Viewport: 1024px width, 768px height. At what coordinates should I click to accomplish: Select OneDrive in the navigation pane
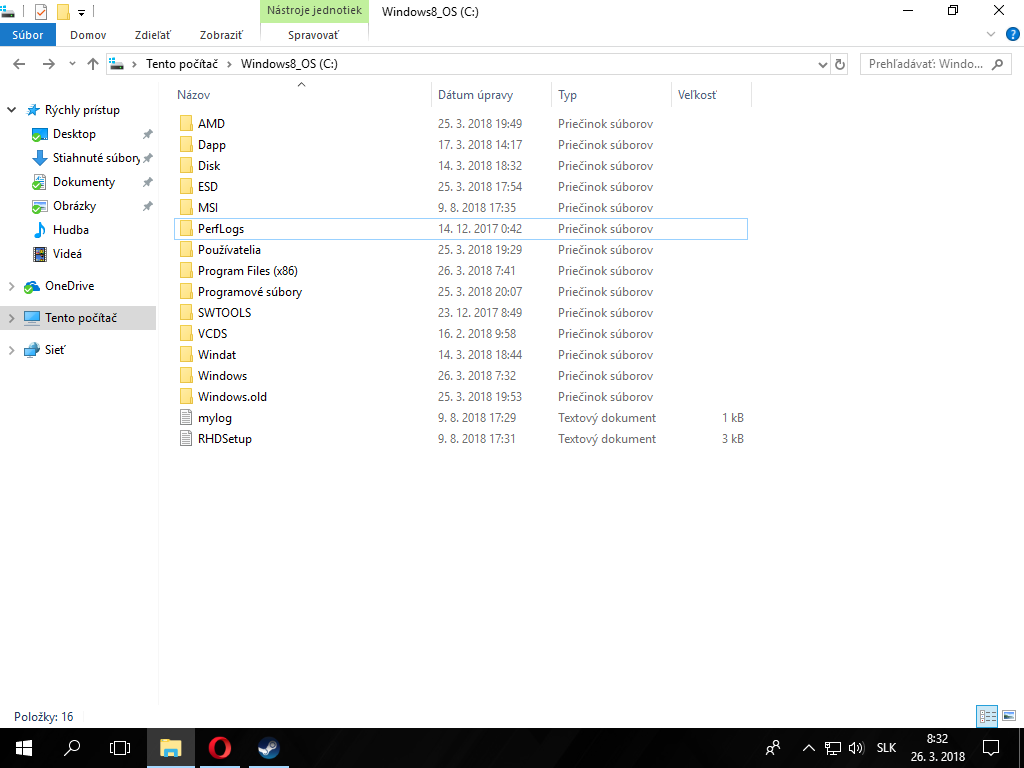69,286
